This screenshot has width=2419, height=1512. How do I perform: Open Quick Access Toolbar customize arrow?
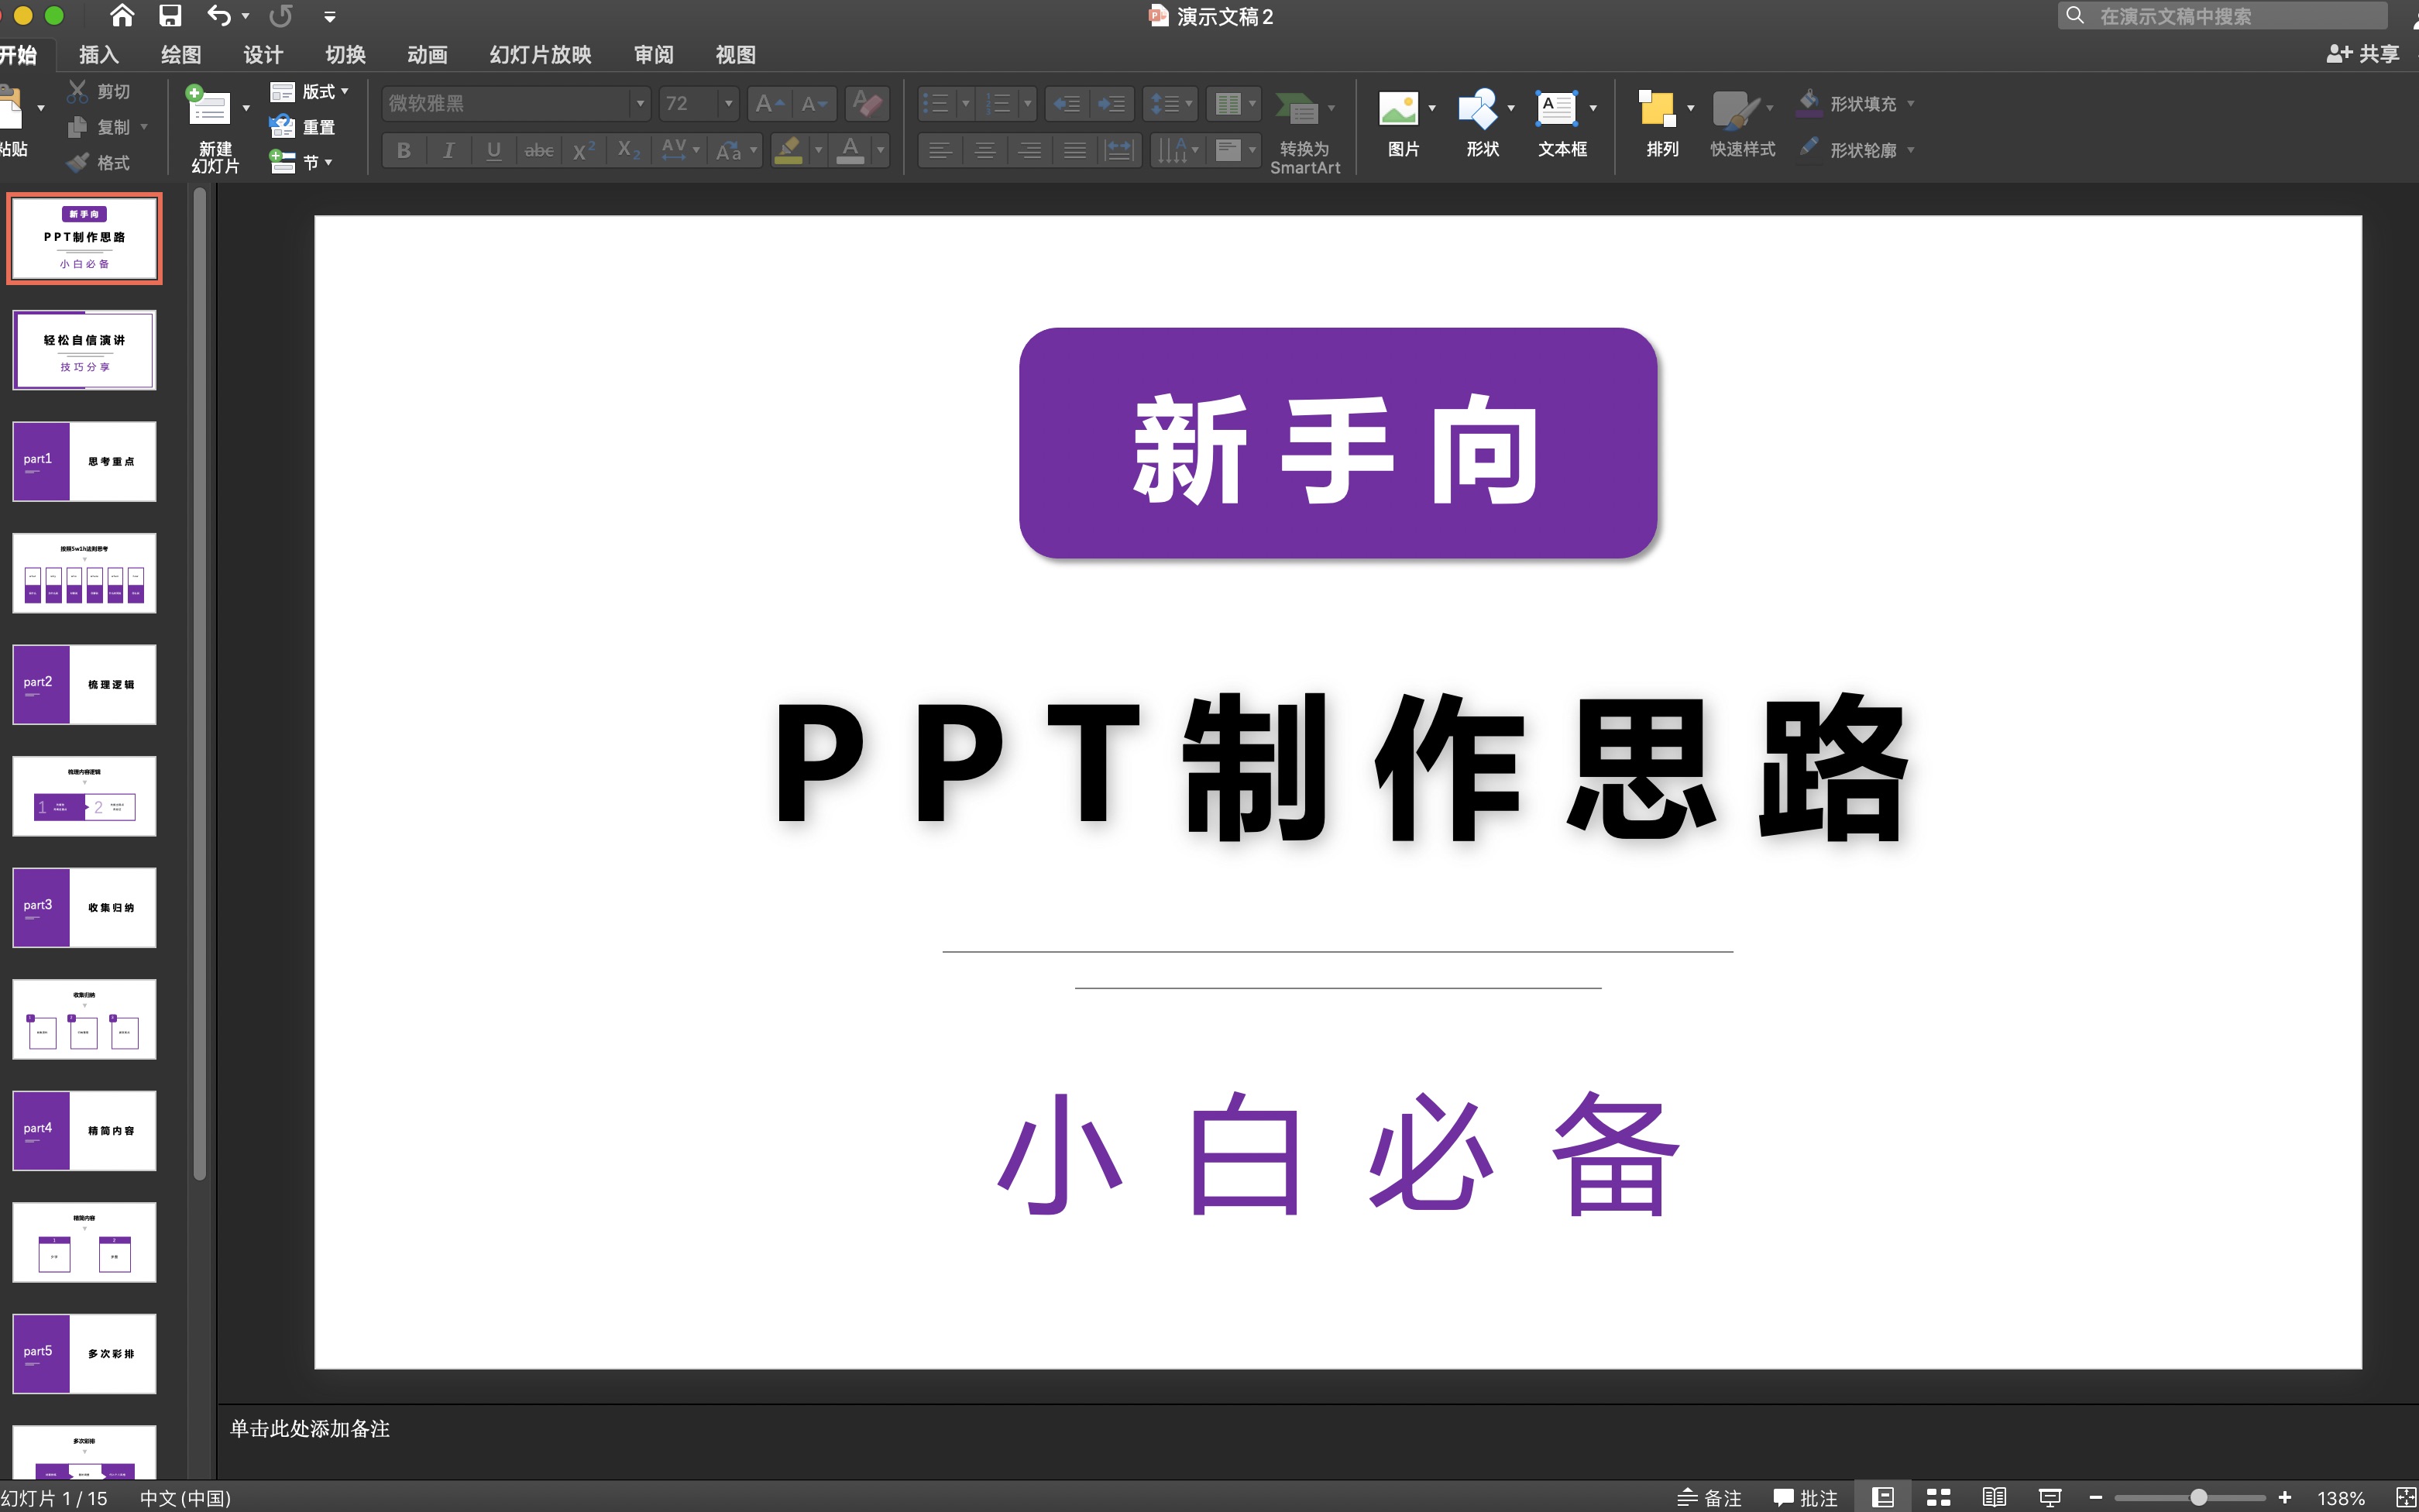pos(330,17)
